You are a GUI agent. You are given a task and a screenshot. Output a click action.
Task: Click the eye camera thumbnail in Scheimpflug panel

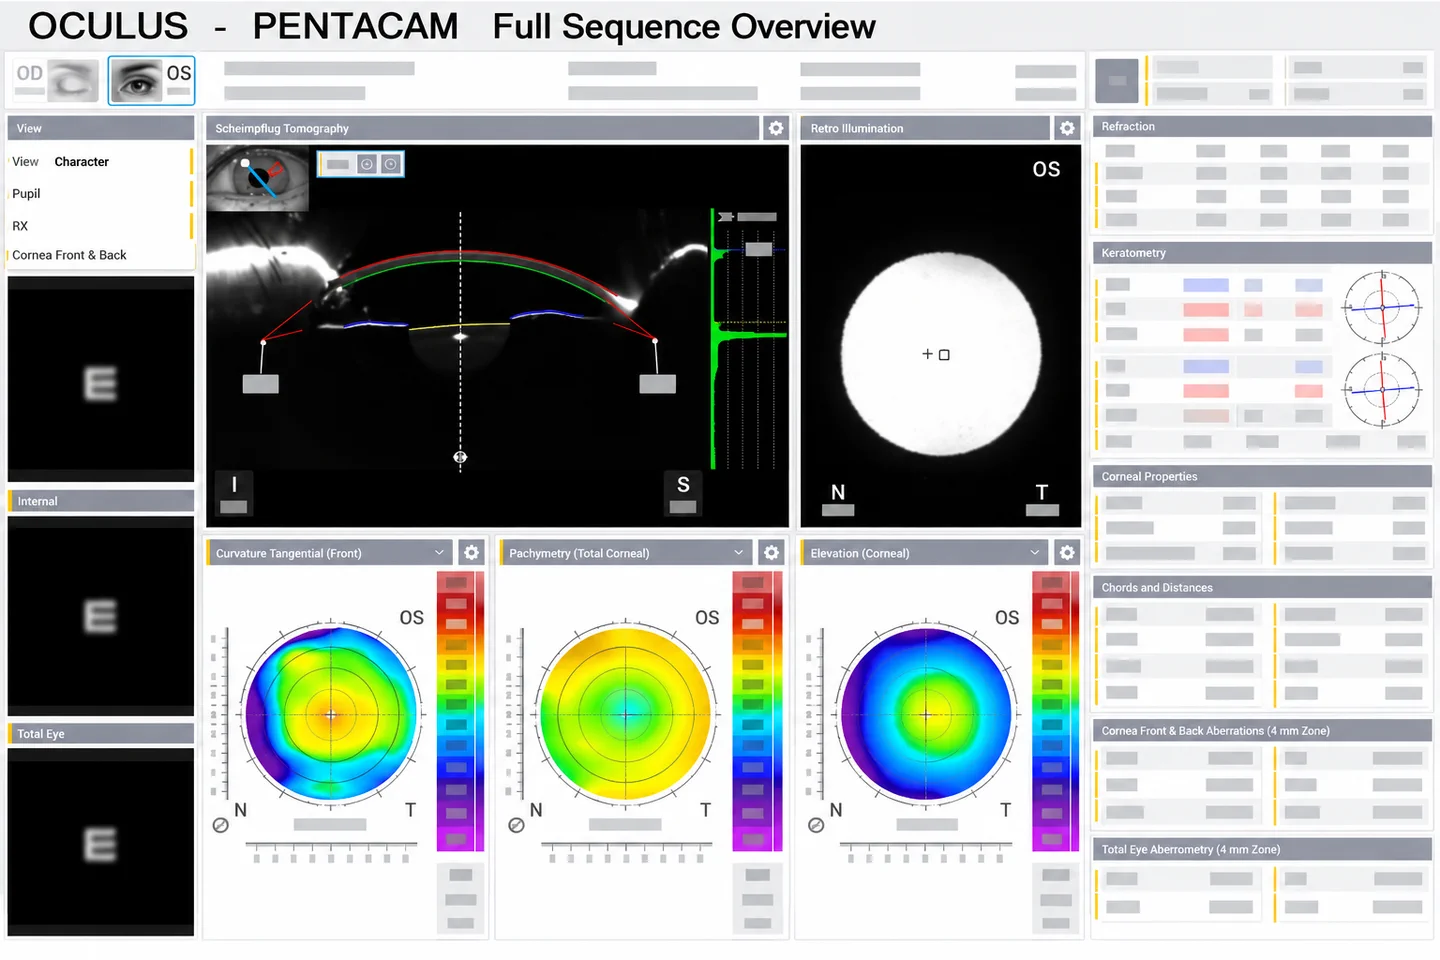pos(258,178)
